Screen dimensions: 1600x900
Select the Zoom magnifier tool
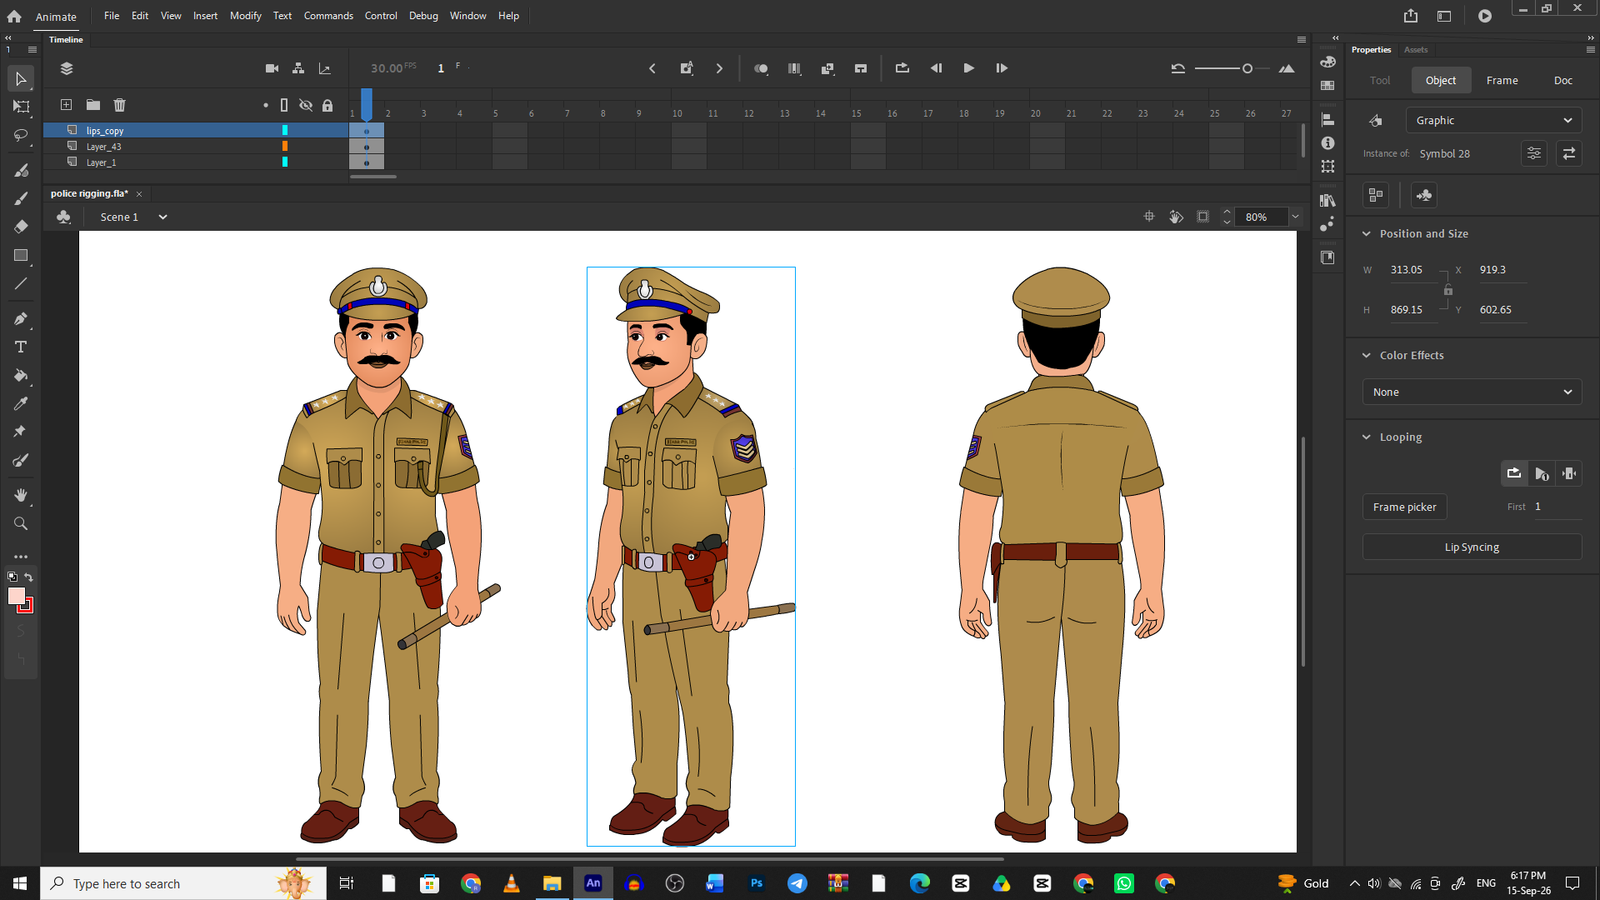pos(20,523)
